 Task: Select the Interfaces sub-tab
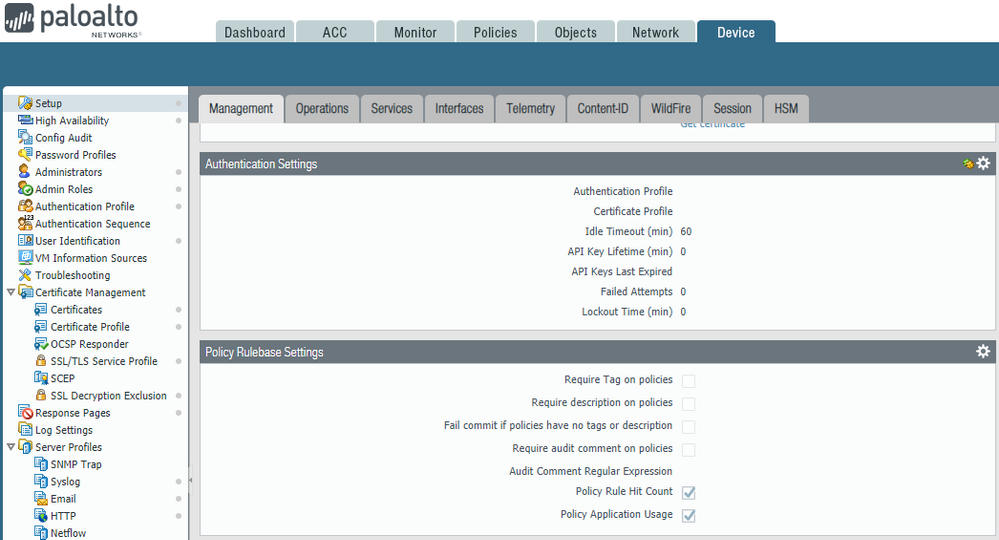click(x=459, y=109)
